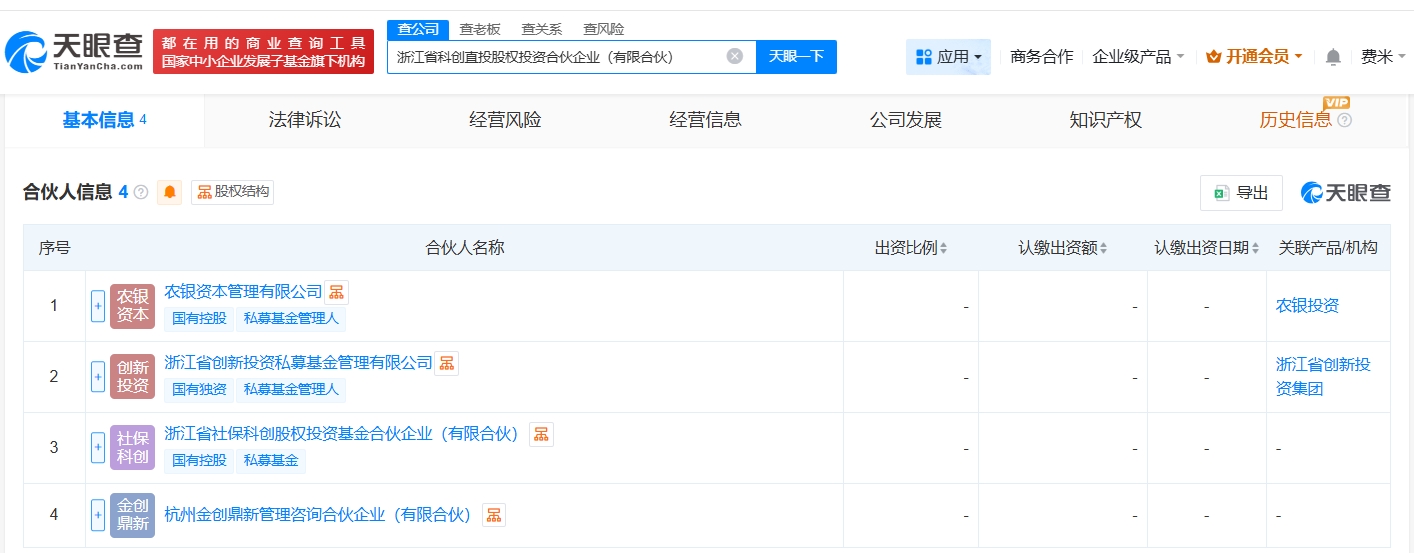Viewport: 1414px width, 553px height.
Task: Click into the company search input field
Action: (x=555, y=57)
